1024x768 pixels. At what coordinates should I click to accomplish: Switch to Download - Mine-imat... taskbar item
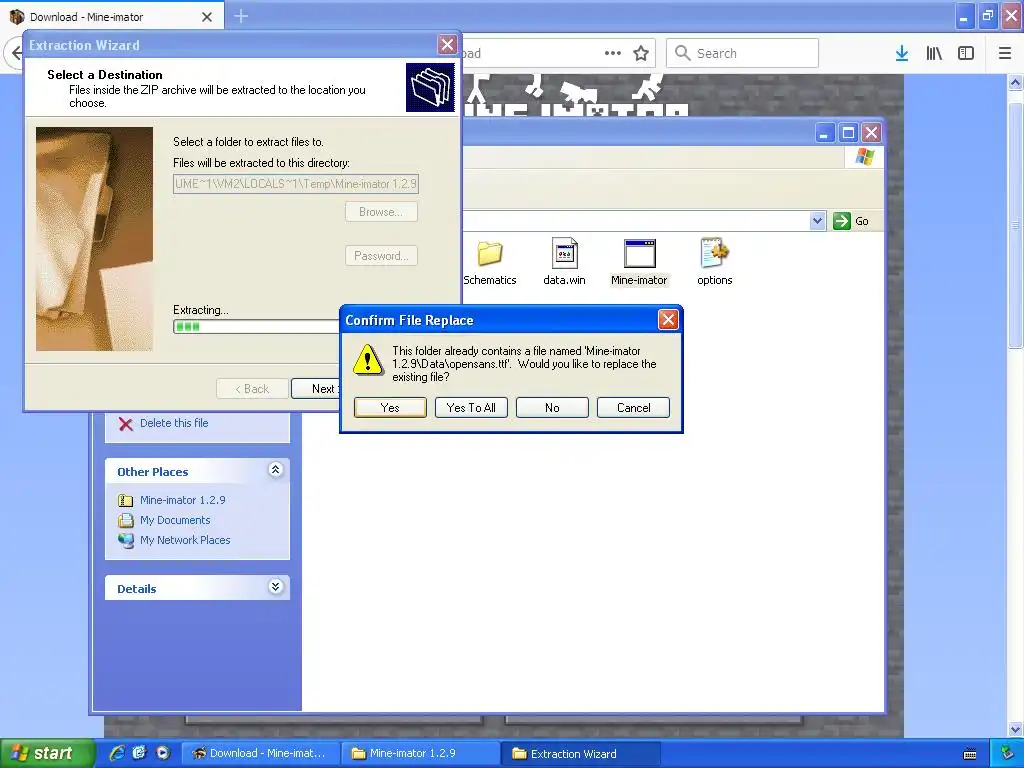pyautogui.click(x=261, y=754)
